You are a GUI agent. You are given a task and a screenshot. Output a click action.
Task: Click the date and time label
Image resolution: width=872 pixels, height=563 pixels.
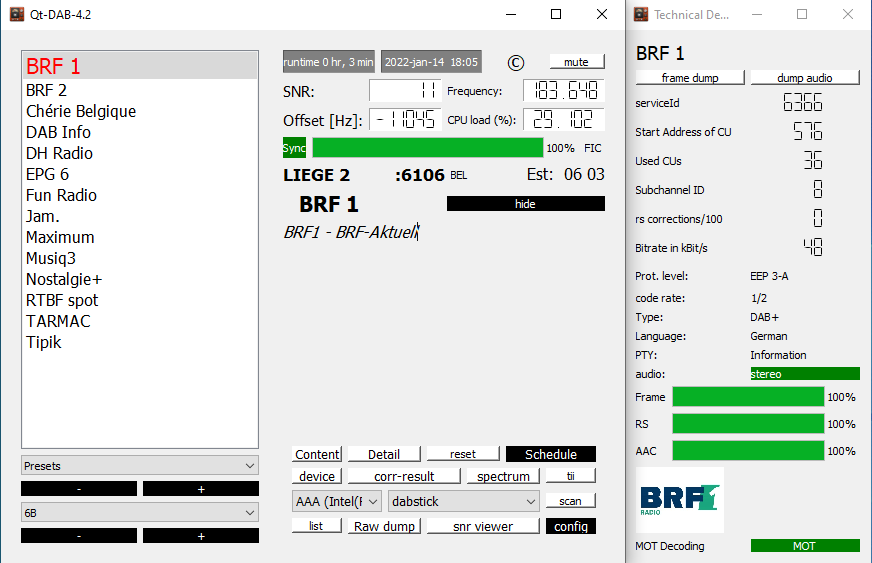(x=432, y=62)
